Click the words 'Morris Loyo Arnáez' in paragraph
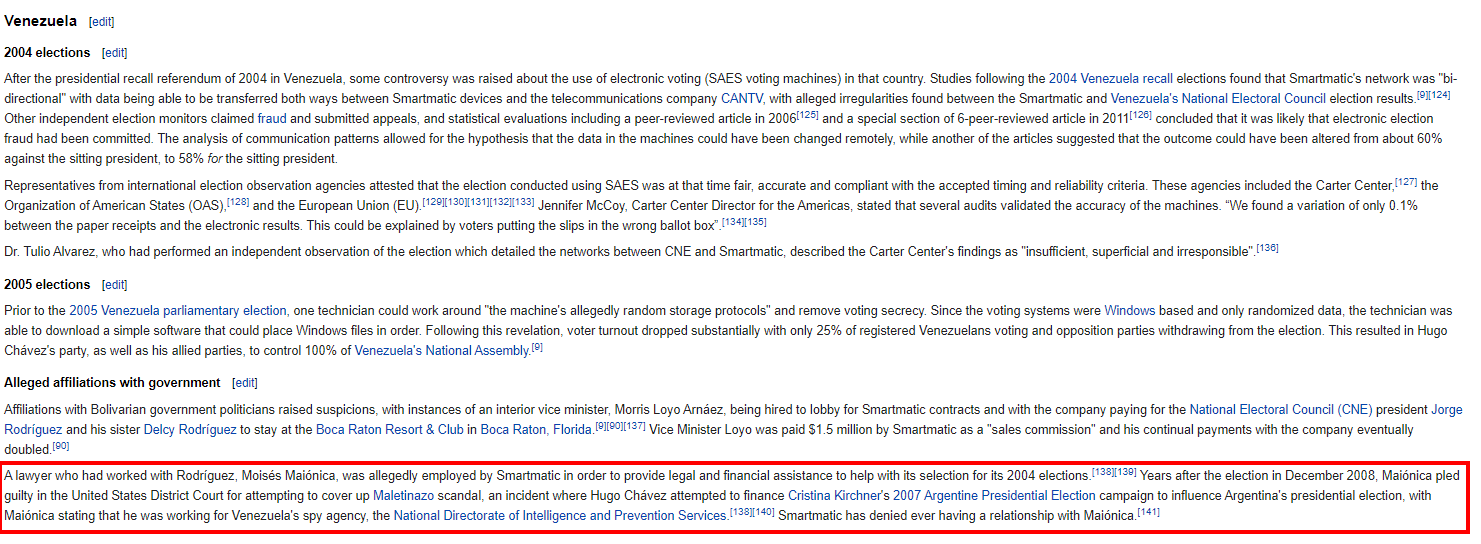Viewport: 1481px width, 544px height. 668,410
